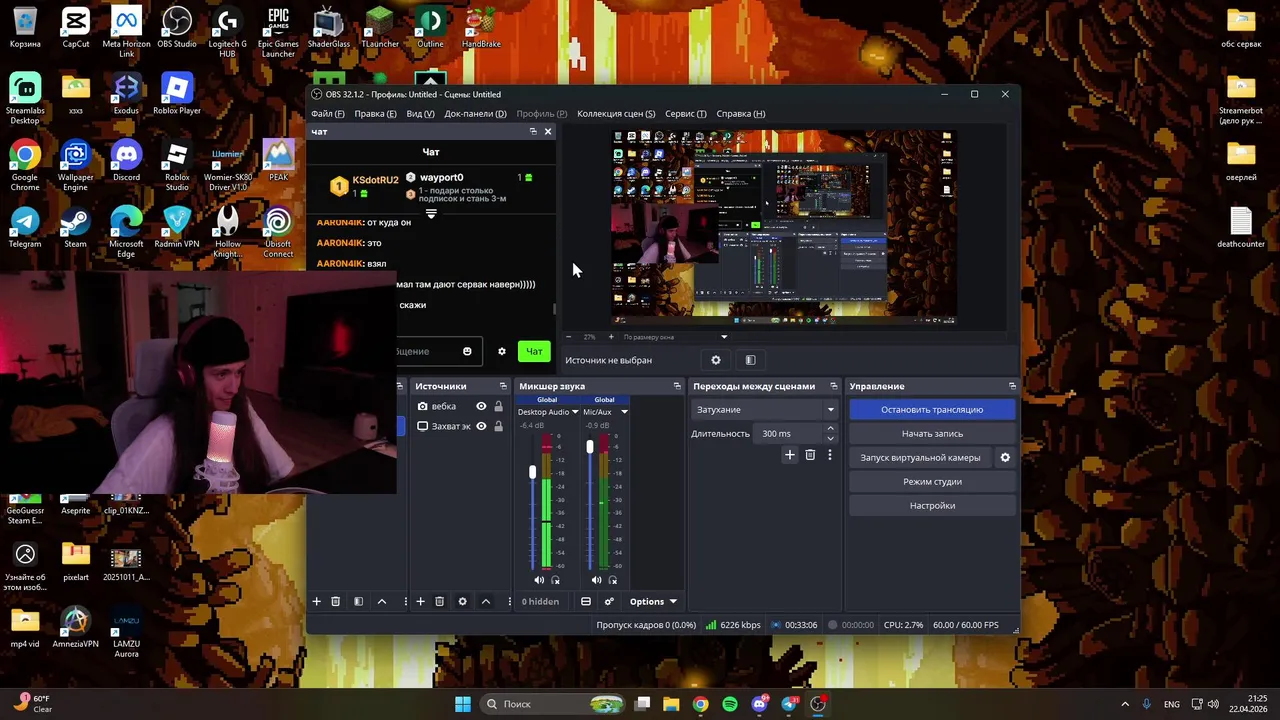Lock the вебка source
This screenshot has width=1280, height=720.
coord(498,406)
